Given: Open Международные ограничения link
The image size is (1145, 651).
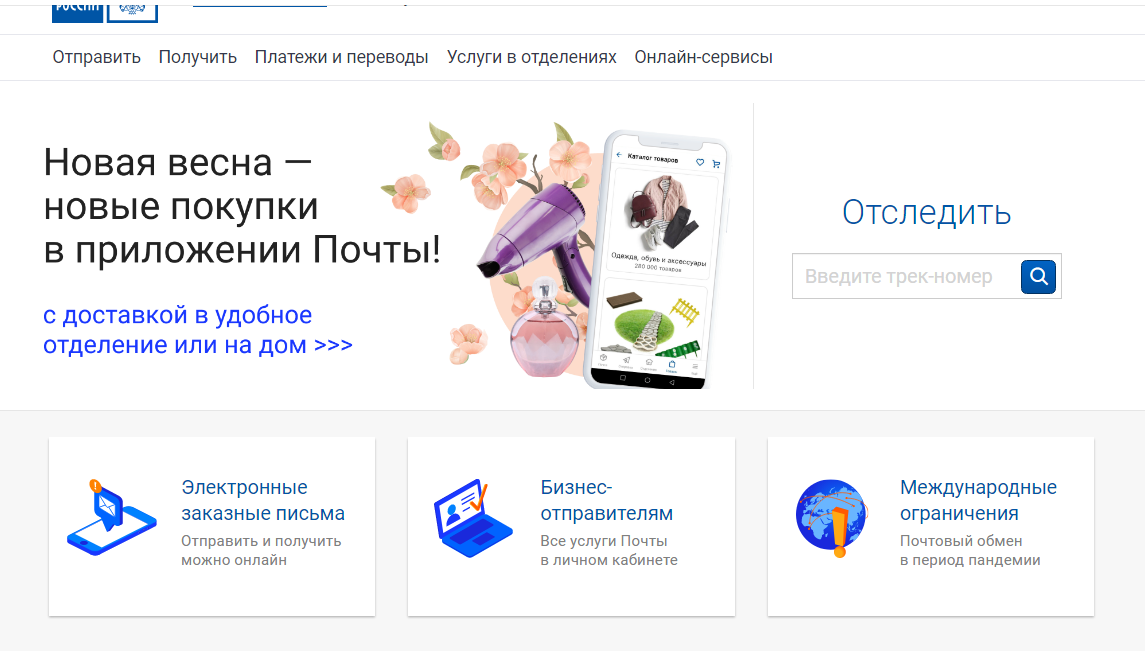Looking at the screenshot, I should pos(979,500).
